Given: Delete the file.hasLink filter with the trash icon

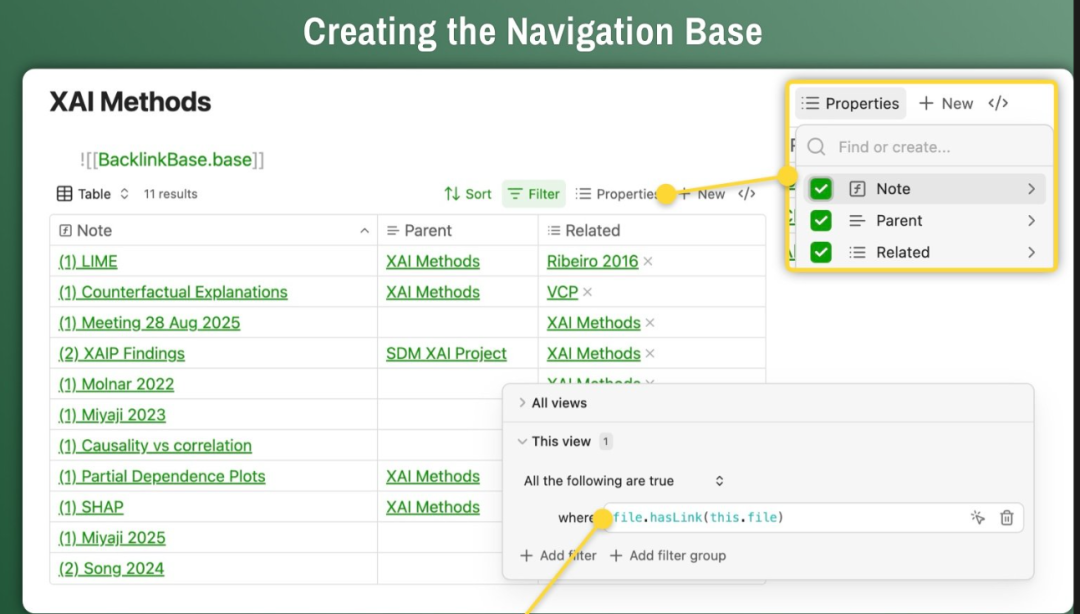Looking at the screenshot, I should tap(1006, 518).
